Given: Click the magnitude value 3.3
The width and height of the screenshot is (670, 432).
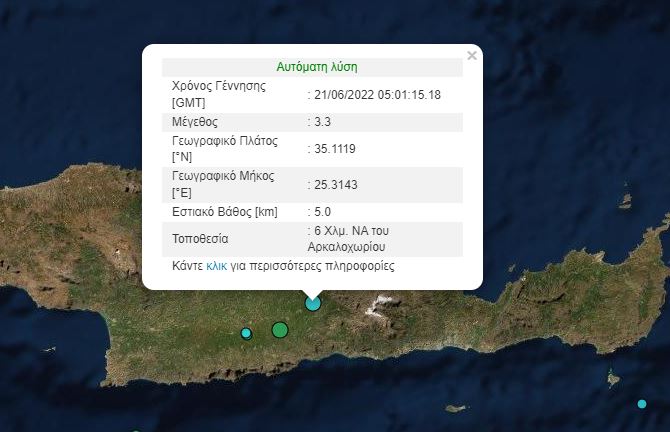Looking at the screenshot, I should pyautogui.click(x=323, y=122).
